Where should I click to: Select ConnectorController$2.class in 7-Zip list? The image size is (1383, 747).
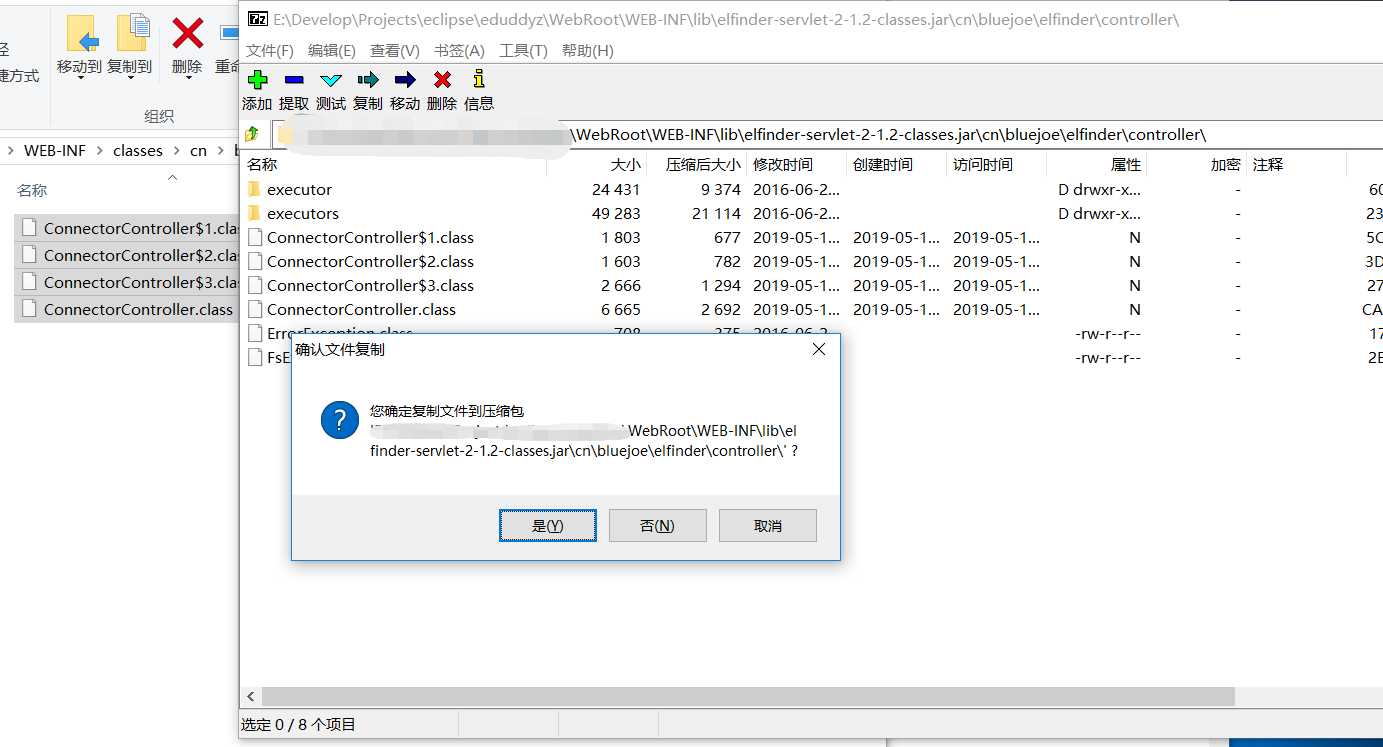[812, 261]
